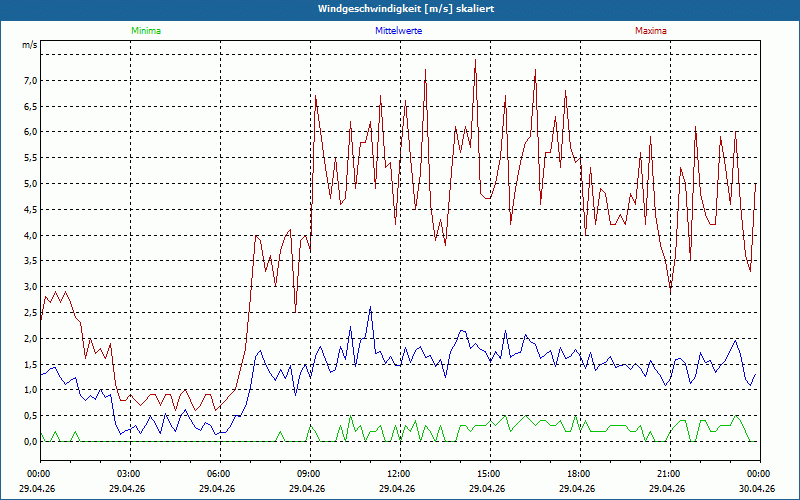
Task: Click the green Minima legend label
Action: click(x=146, y=31)
